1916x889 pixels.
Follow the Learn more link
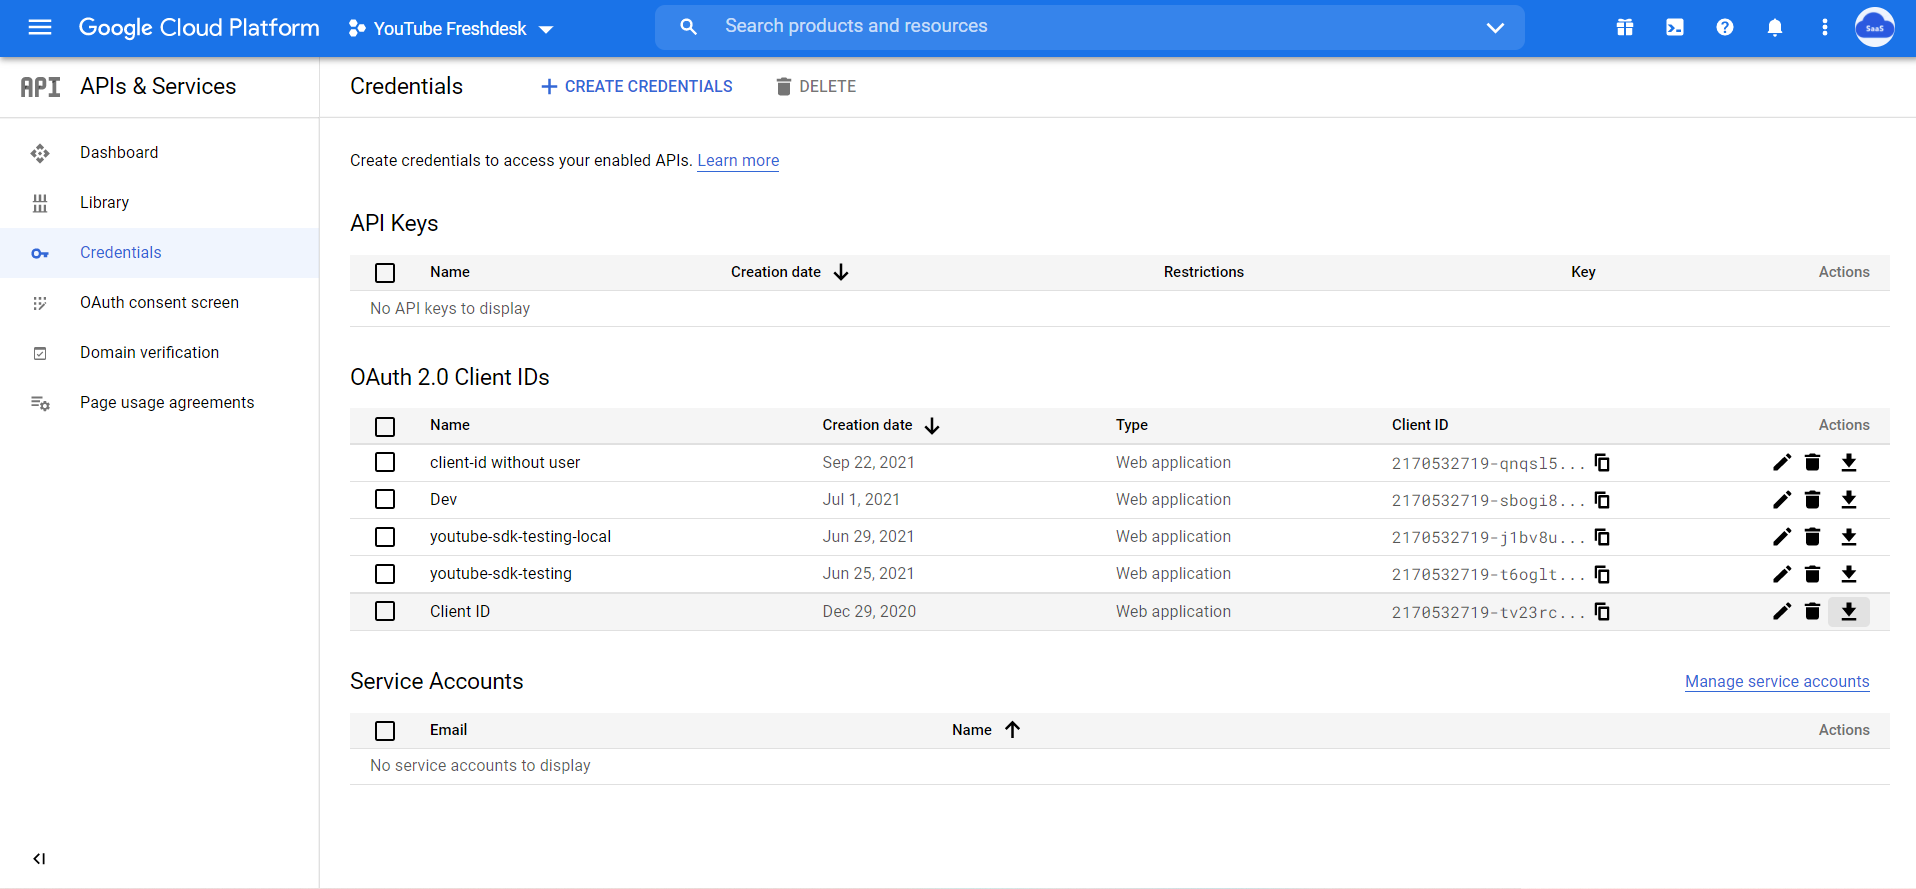738,161
